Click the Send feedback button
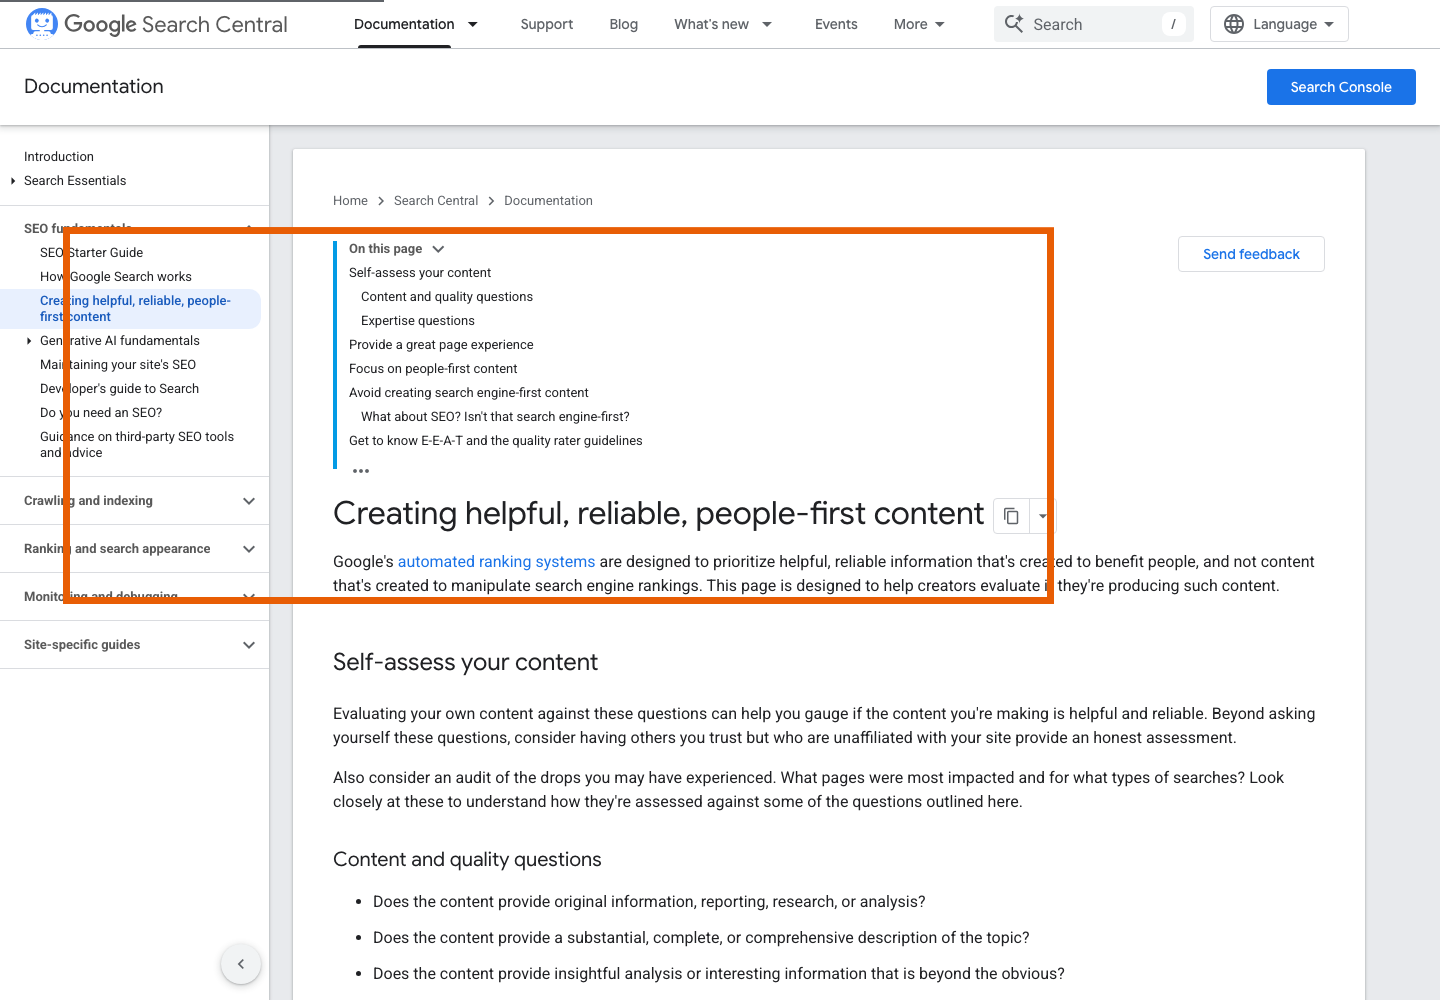Screen dimensions: 1440x1000 tap(1251, 254)
